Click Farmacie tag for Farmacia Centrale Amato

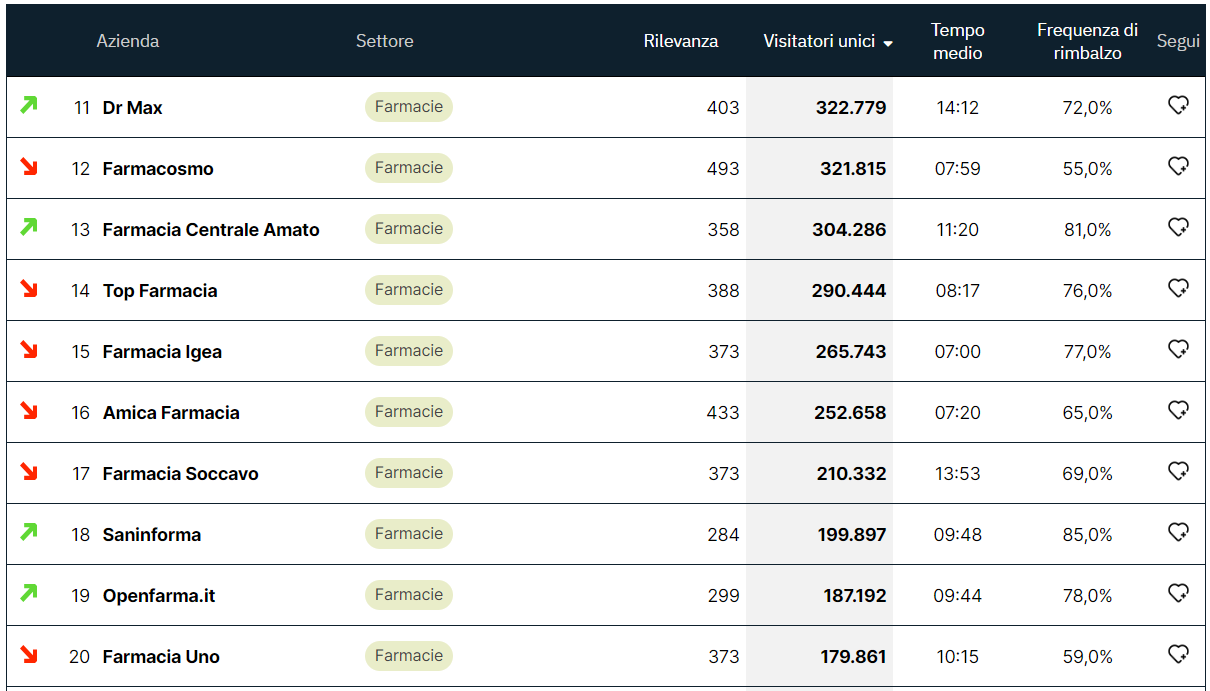(x=409, y=229)
